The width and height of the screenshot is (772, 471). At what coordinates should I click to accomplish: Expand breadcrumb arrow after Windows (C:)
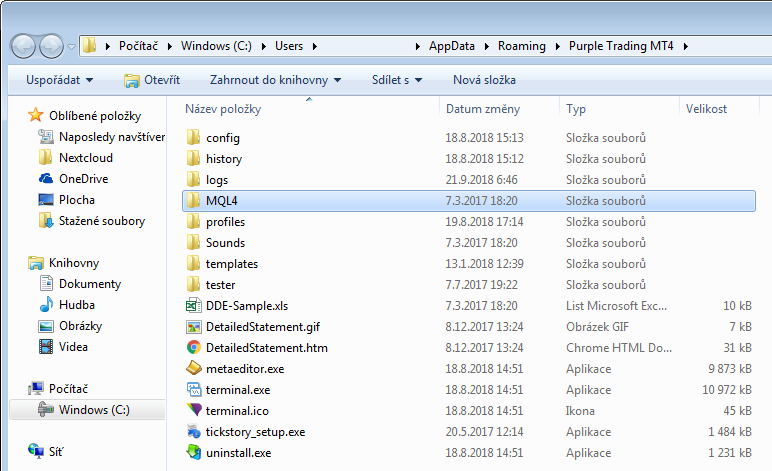pos(263,46)
